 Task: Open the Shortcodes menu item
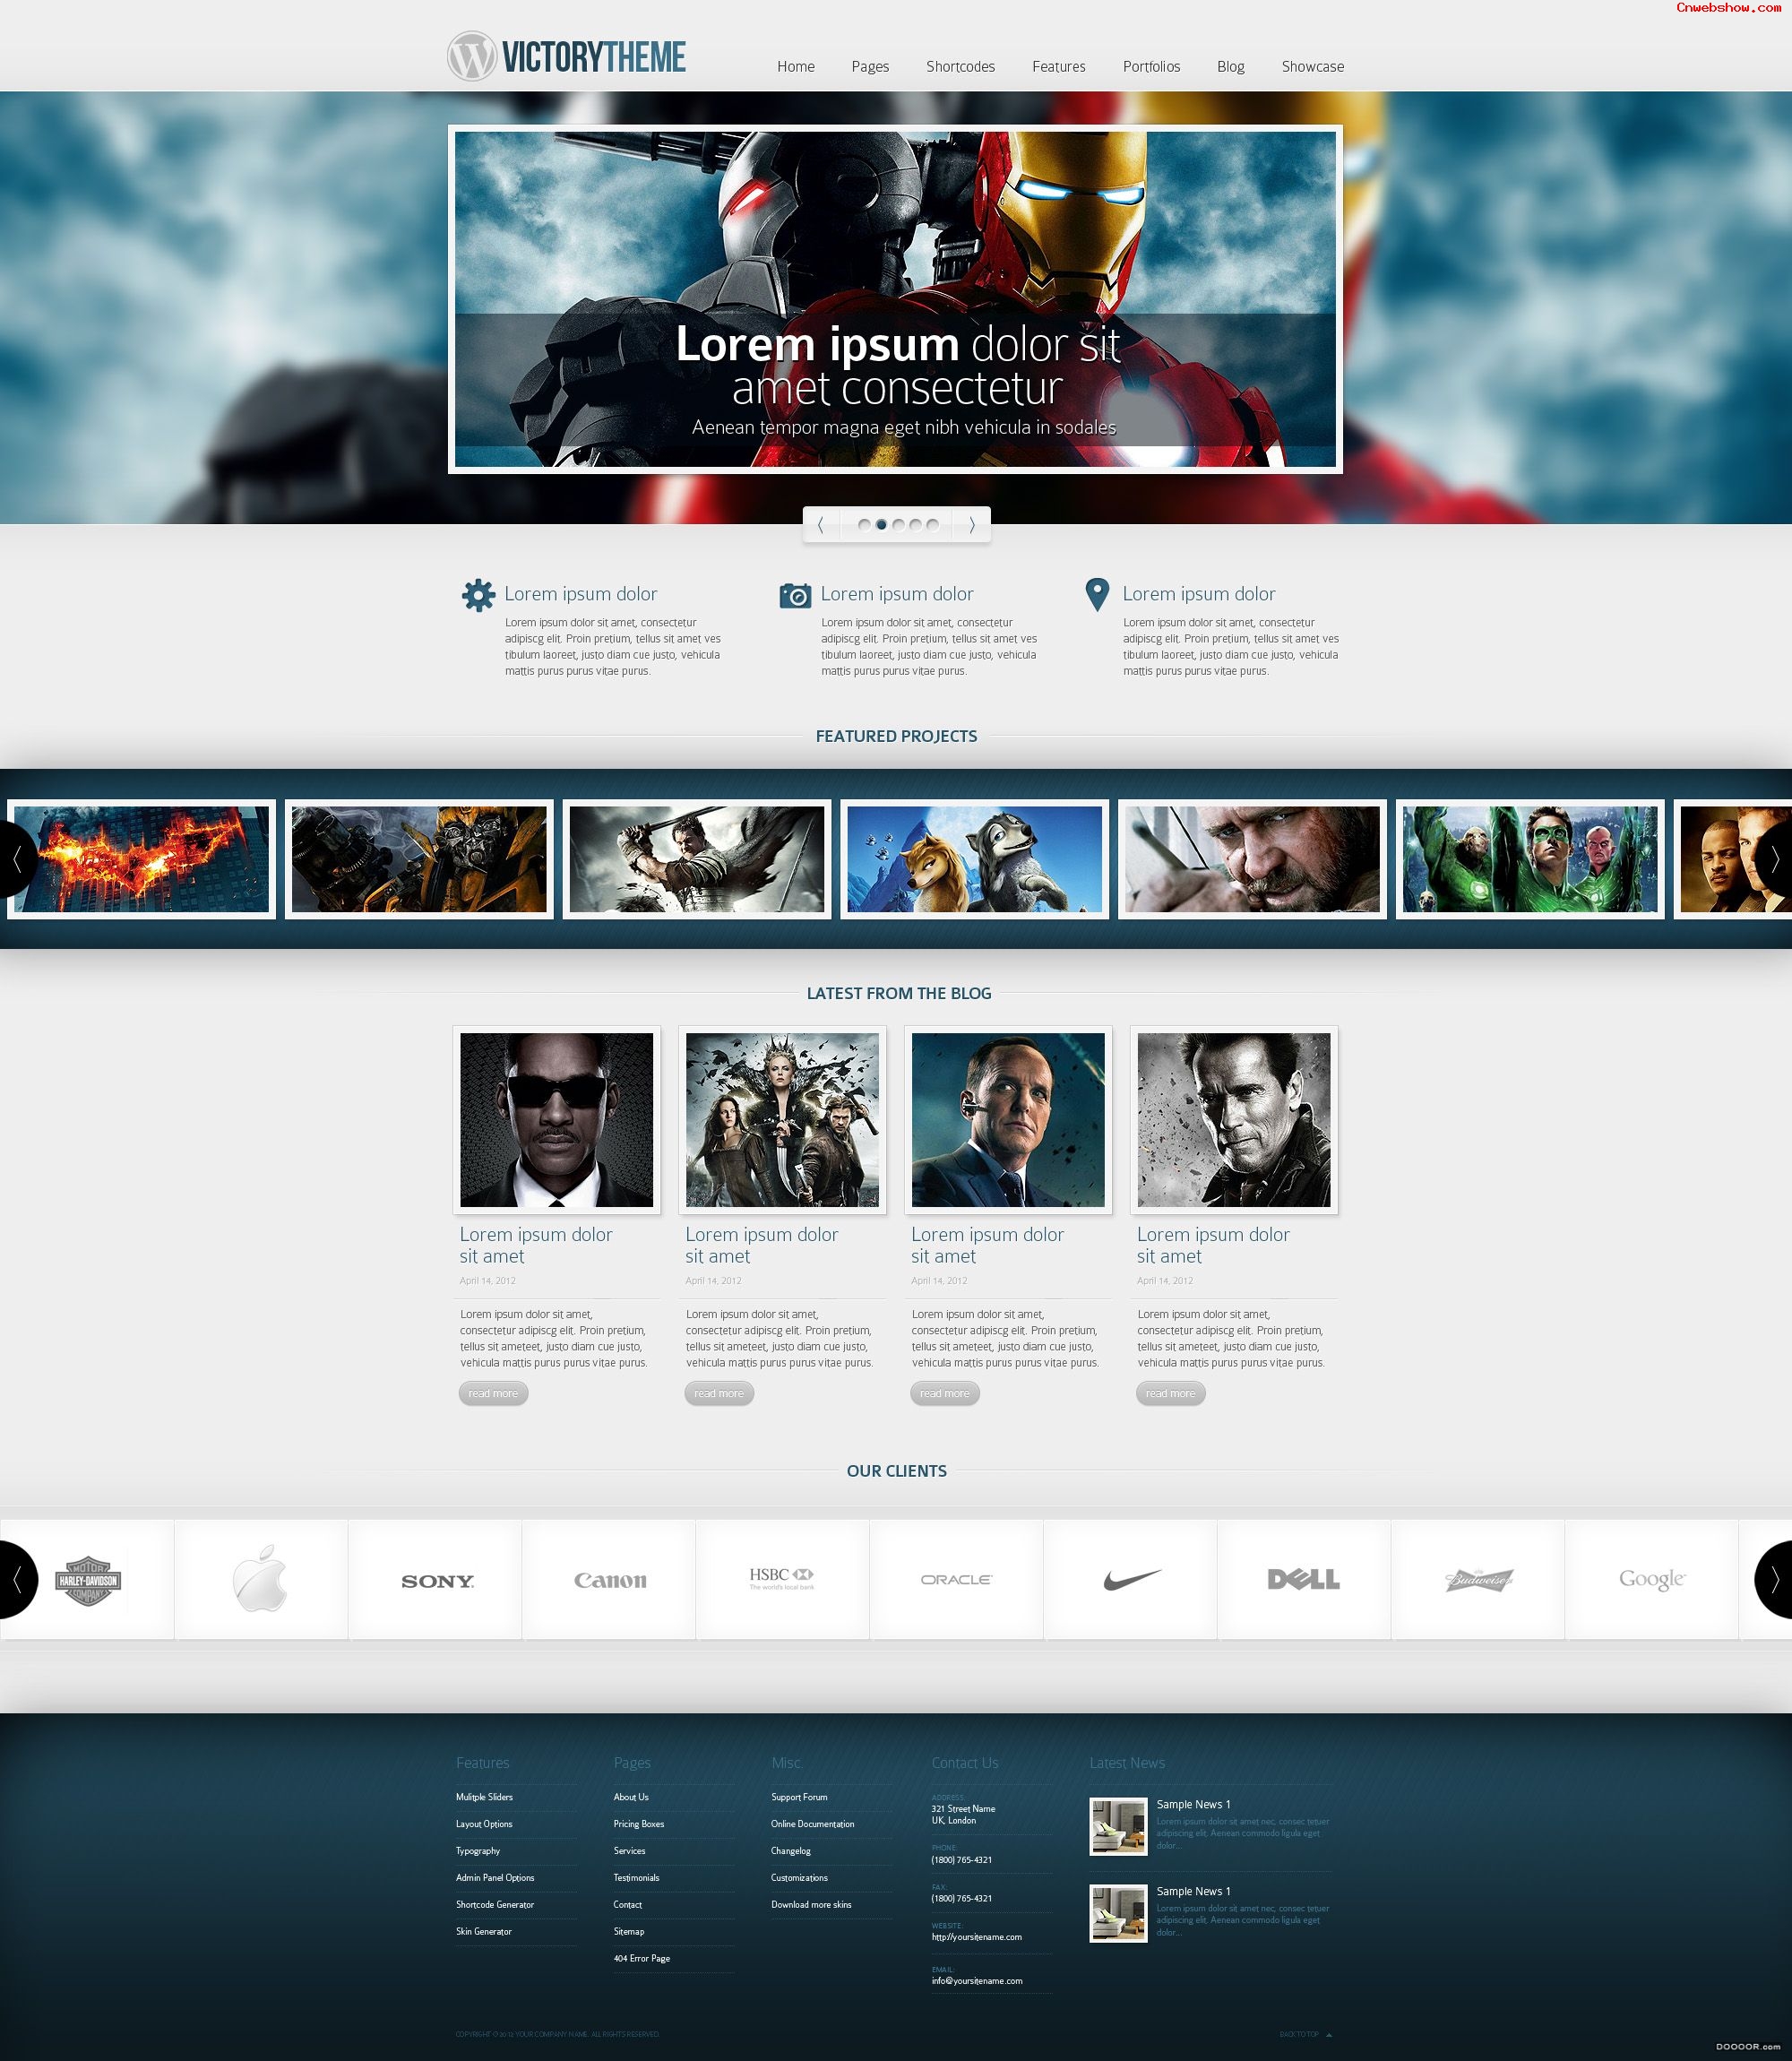tap(960, 66)
